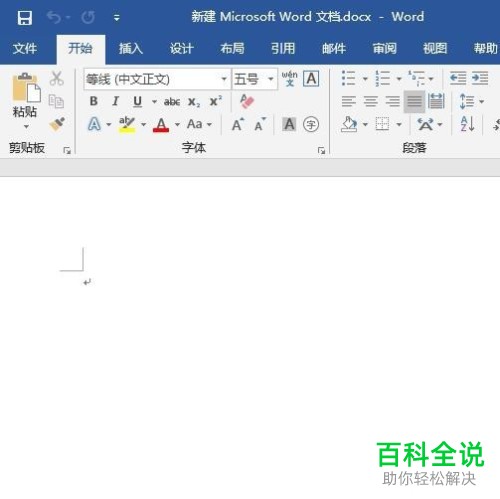Toggle character shading A
Viewport: 500px width, 499px height.
289,124
